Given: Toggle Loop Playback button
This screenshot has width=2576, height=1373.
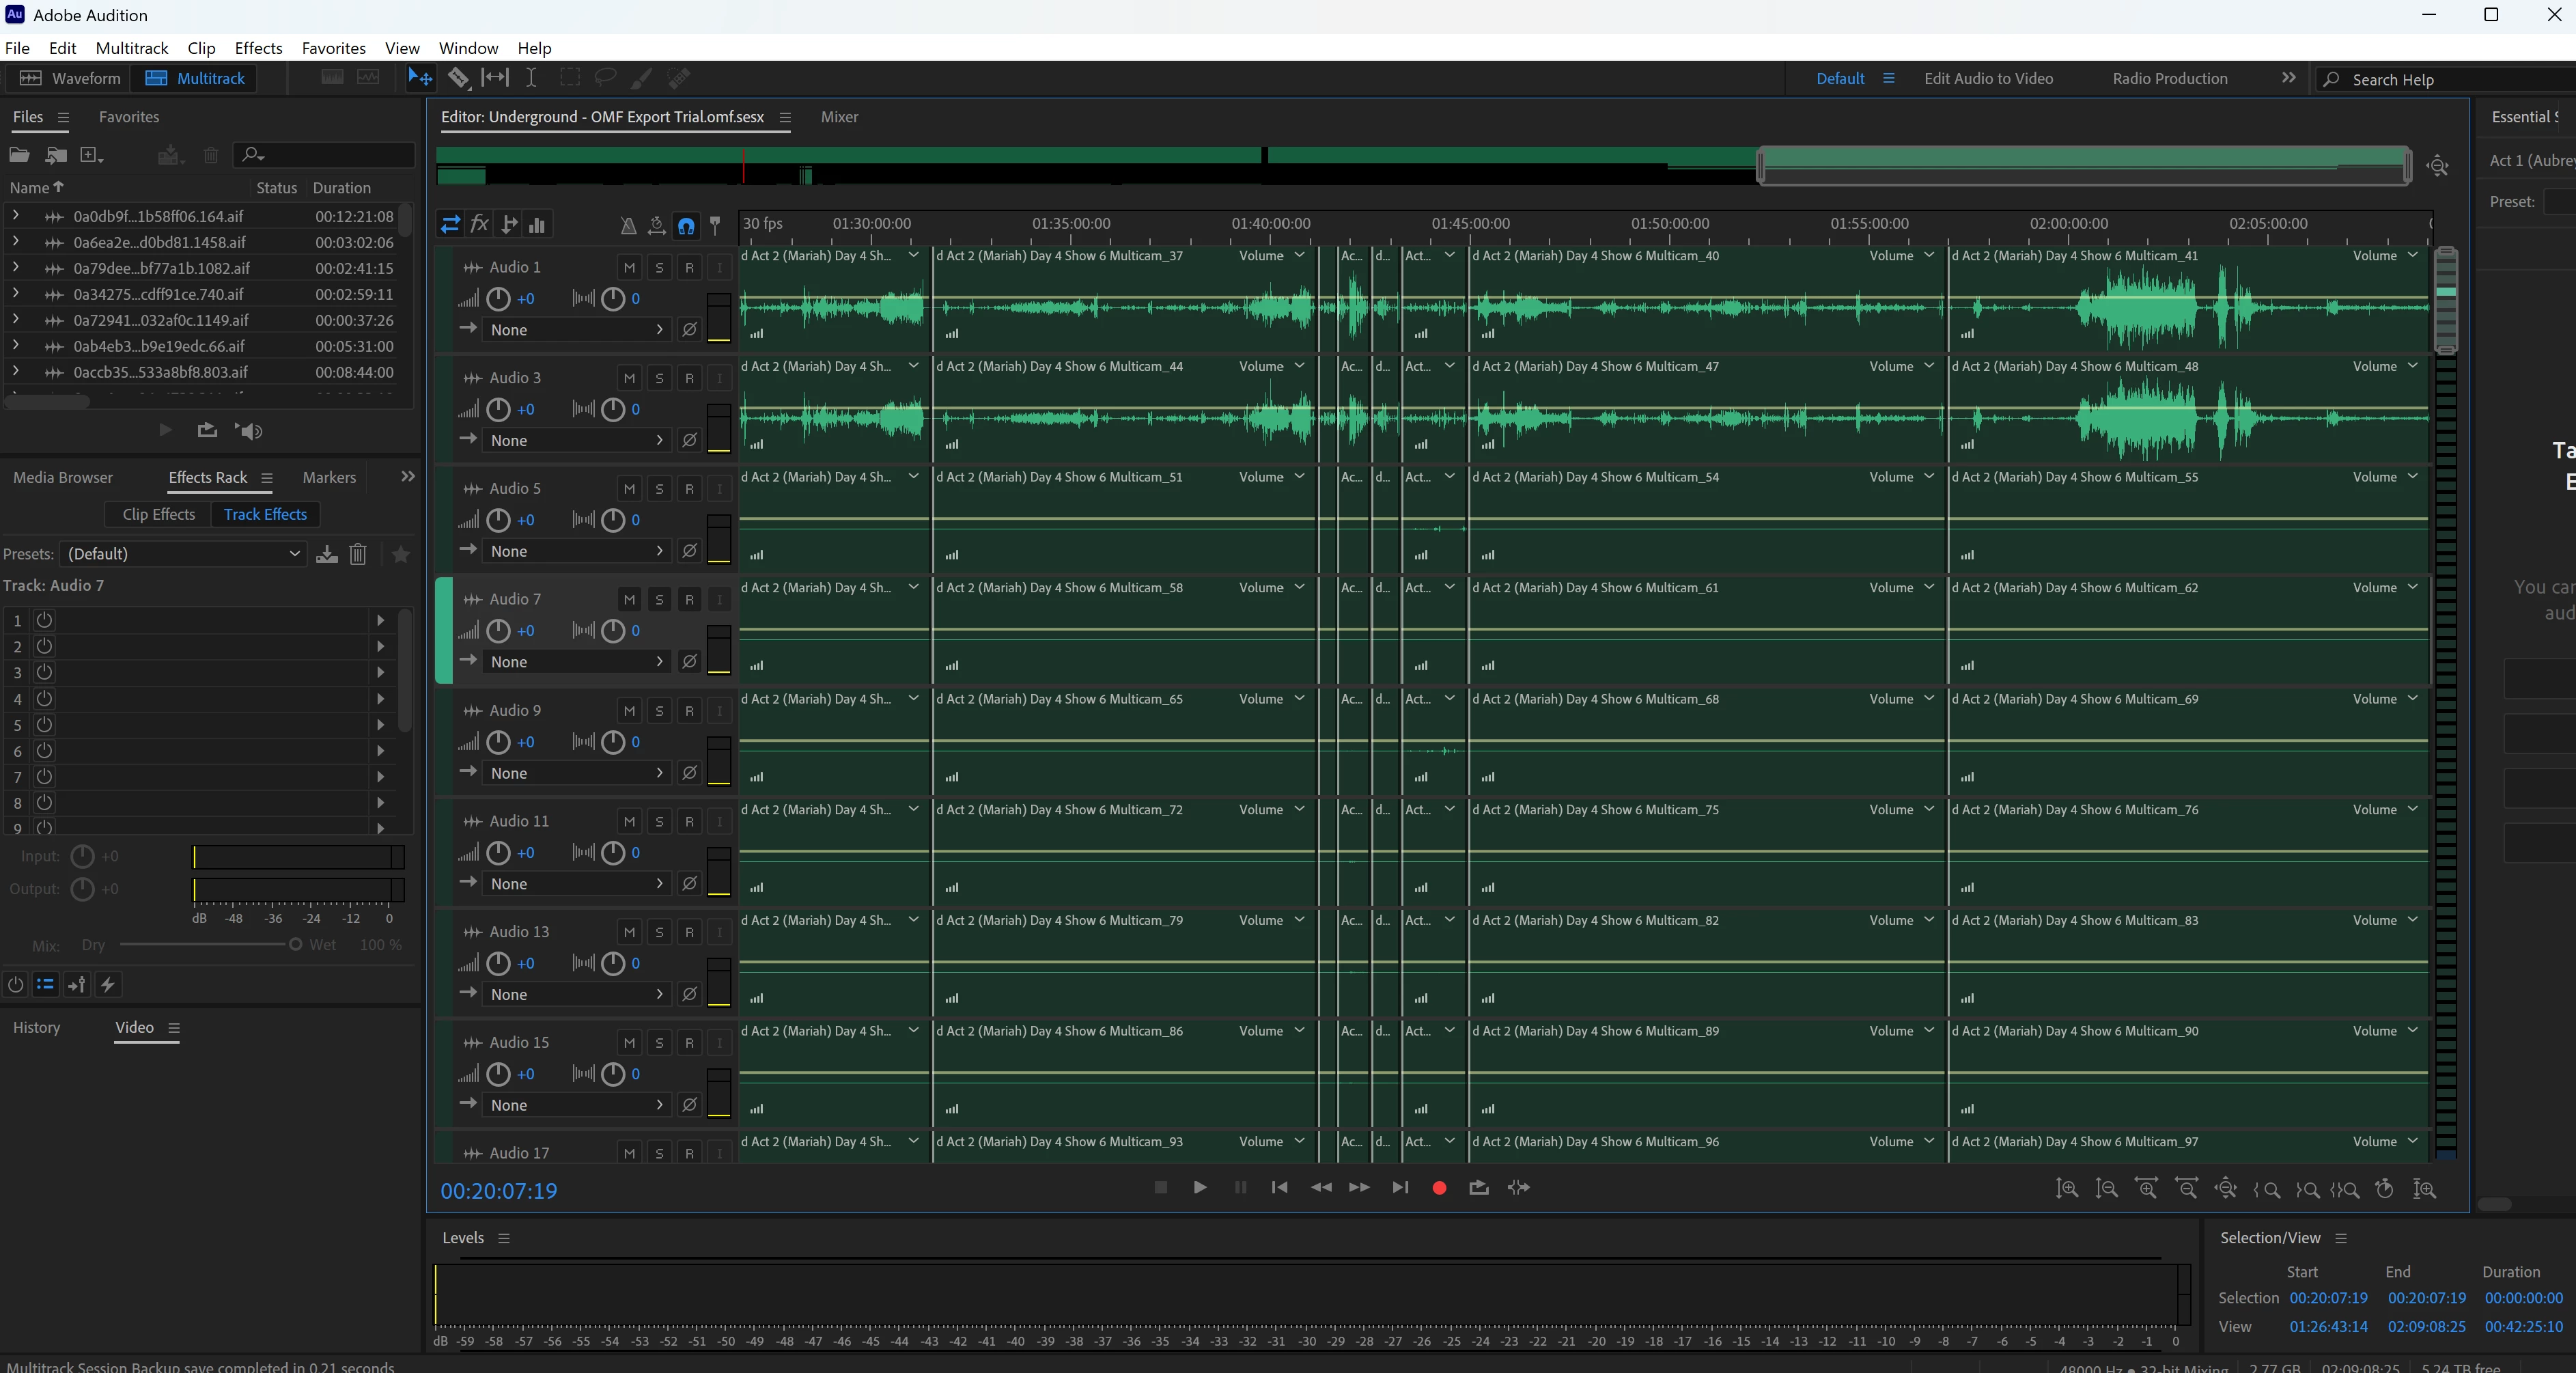Looking at the screenshot, I should pyautogui.click(x=1478, y=1188).
